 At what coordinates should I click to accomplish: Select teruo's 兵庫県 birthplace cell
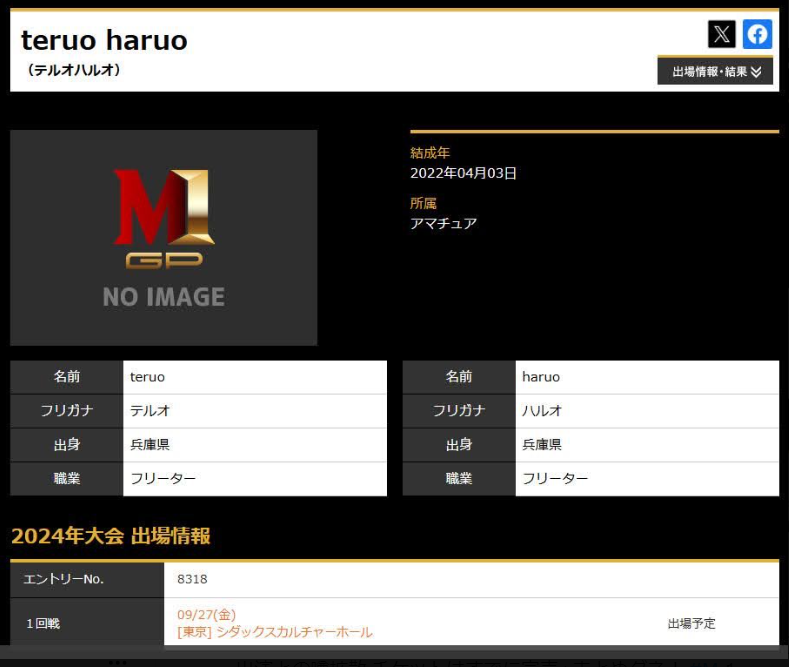pos(255,445)
